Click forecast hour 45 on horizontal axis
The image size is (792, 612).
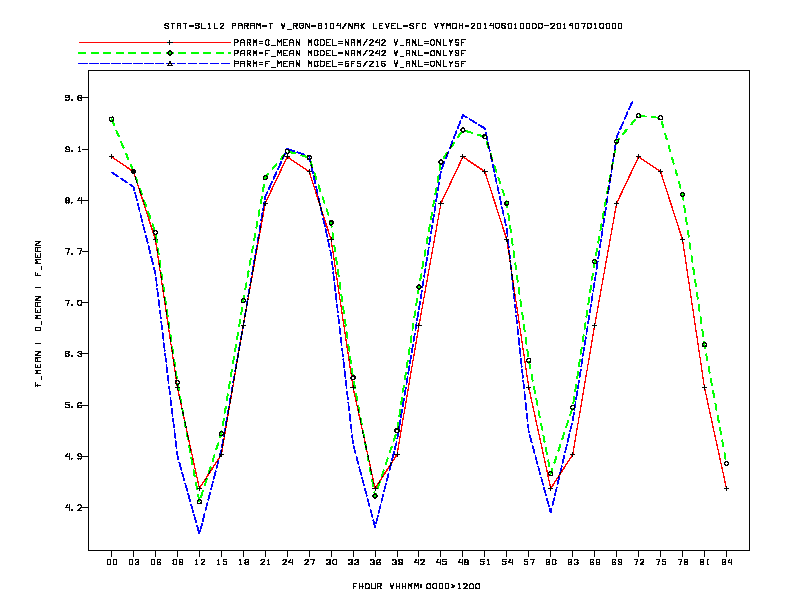point(441,562)
